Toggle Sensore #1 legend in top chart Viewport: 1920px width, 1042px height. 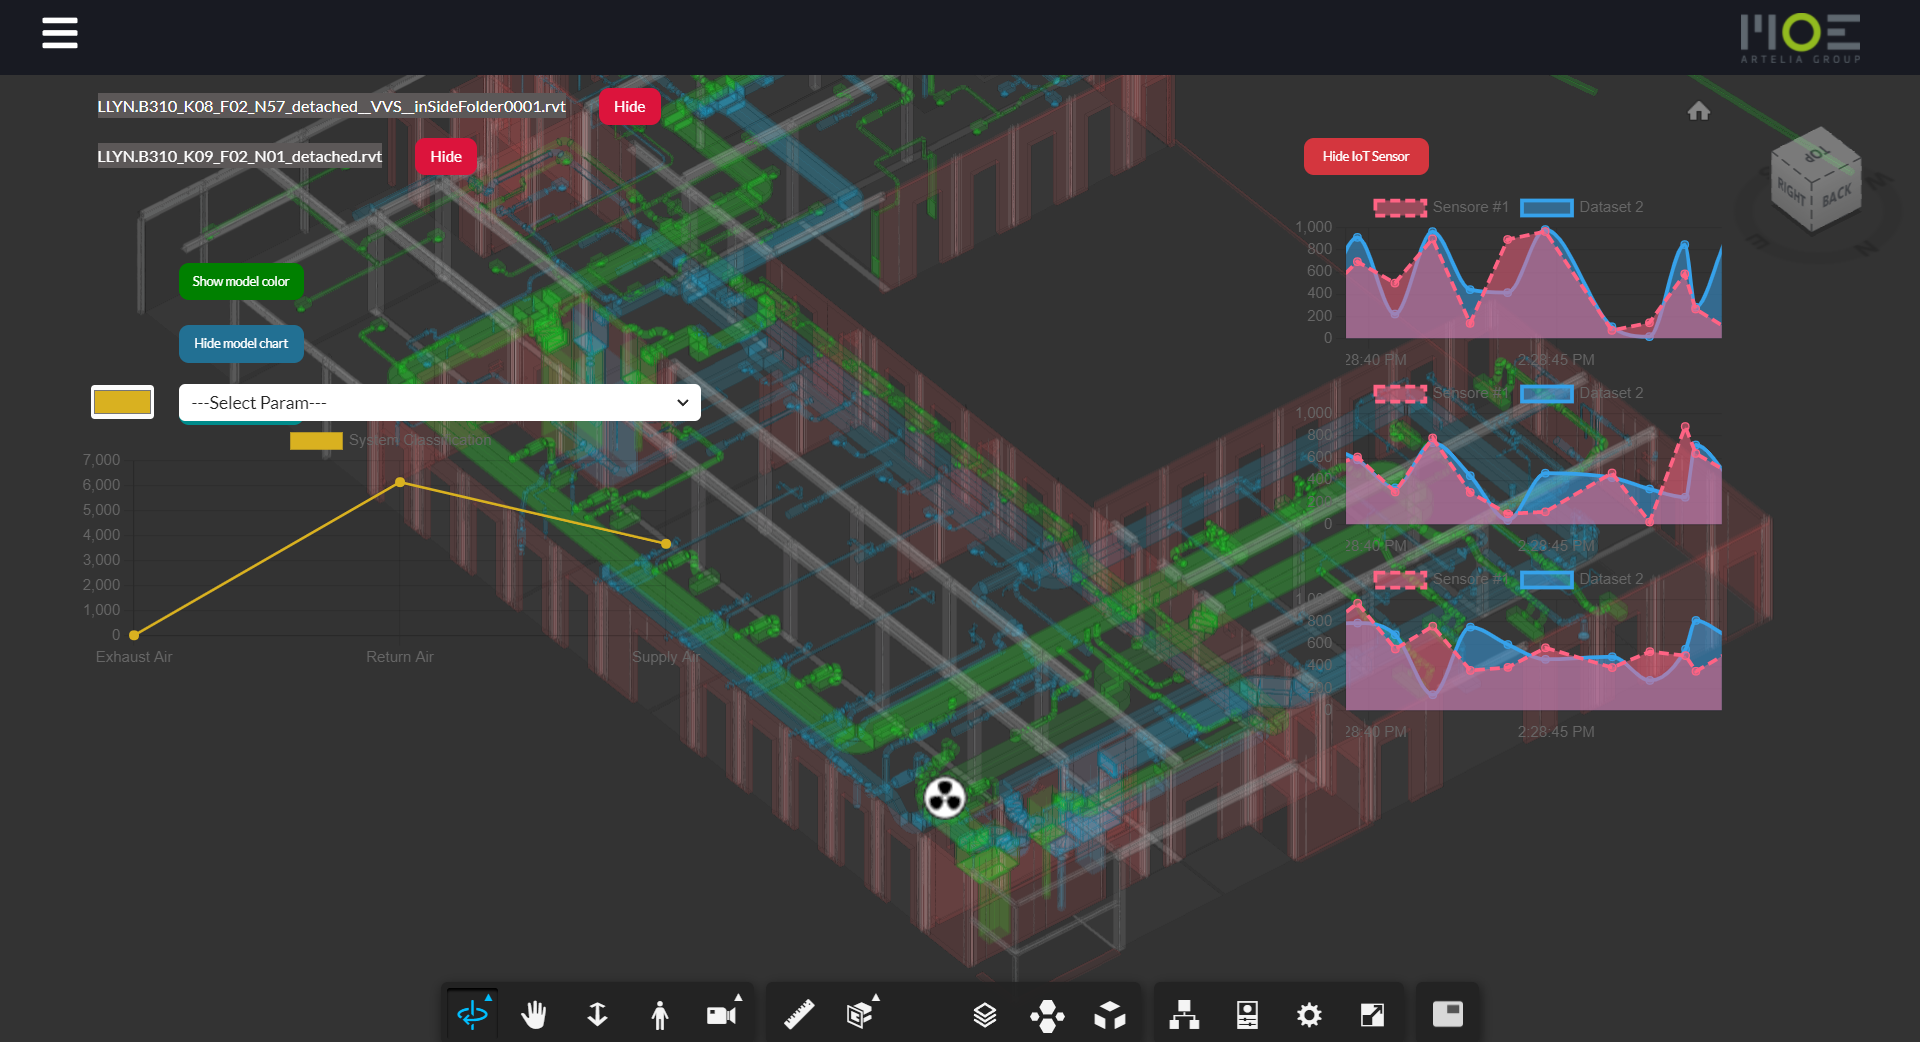tap(1441, 207)
